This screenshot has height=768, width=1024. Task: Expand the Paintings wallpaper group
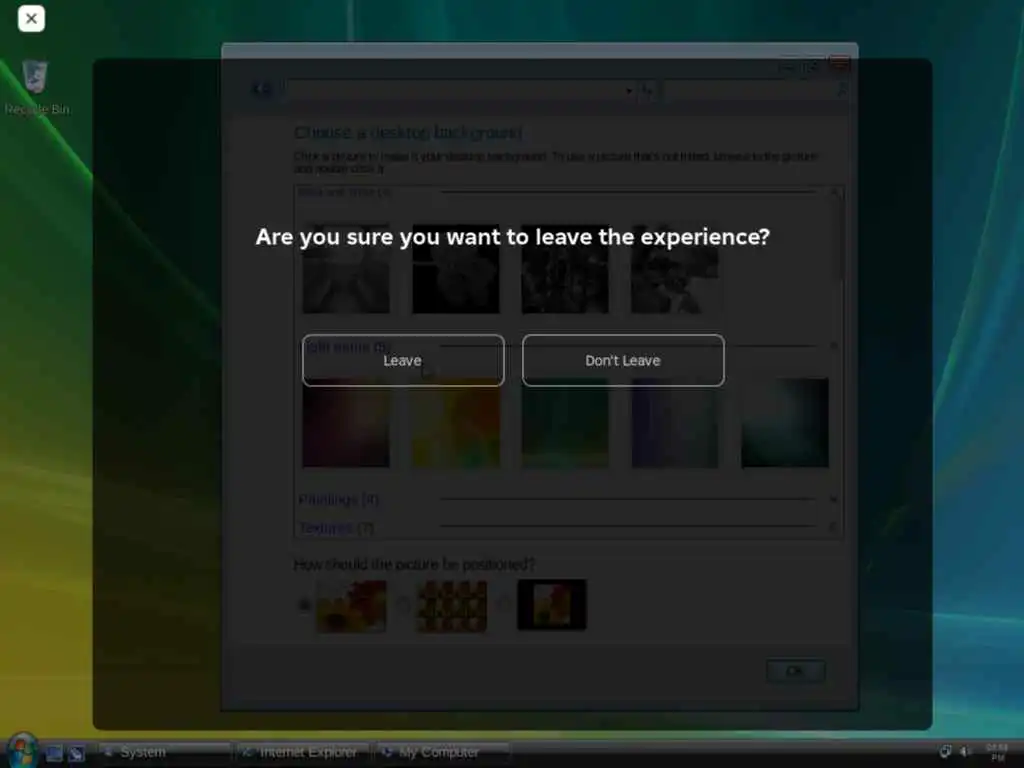point(834,500)
